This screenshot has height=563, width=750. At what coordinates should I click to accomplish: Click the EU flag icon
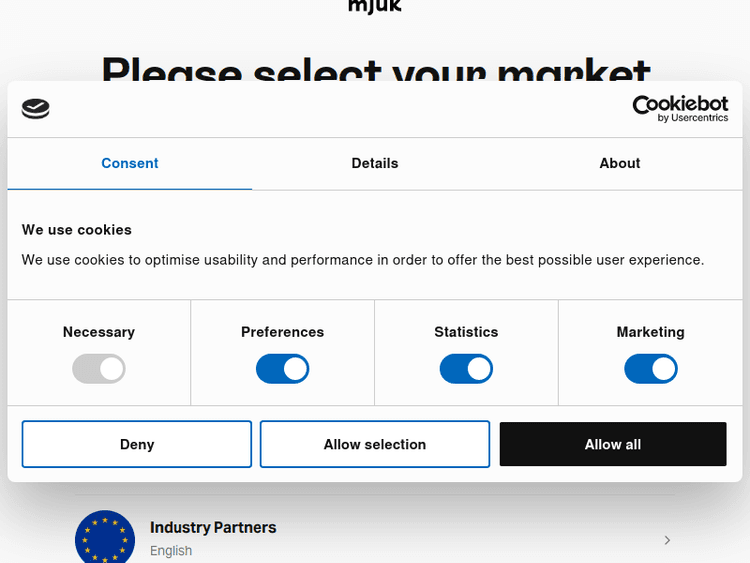click(105, 538)
